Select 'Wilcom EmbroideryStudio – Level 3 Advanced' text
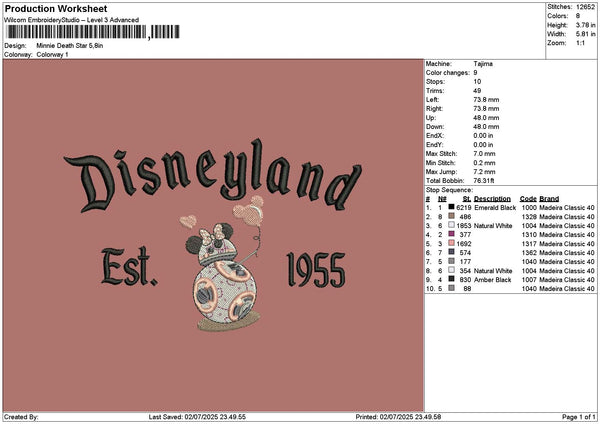This screenshot has width=600, height=424. (x=72, y=20)
